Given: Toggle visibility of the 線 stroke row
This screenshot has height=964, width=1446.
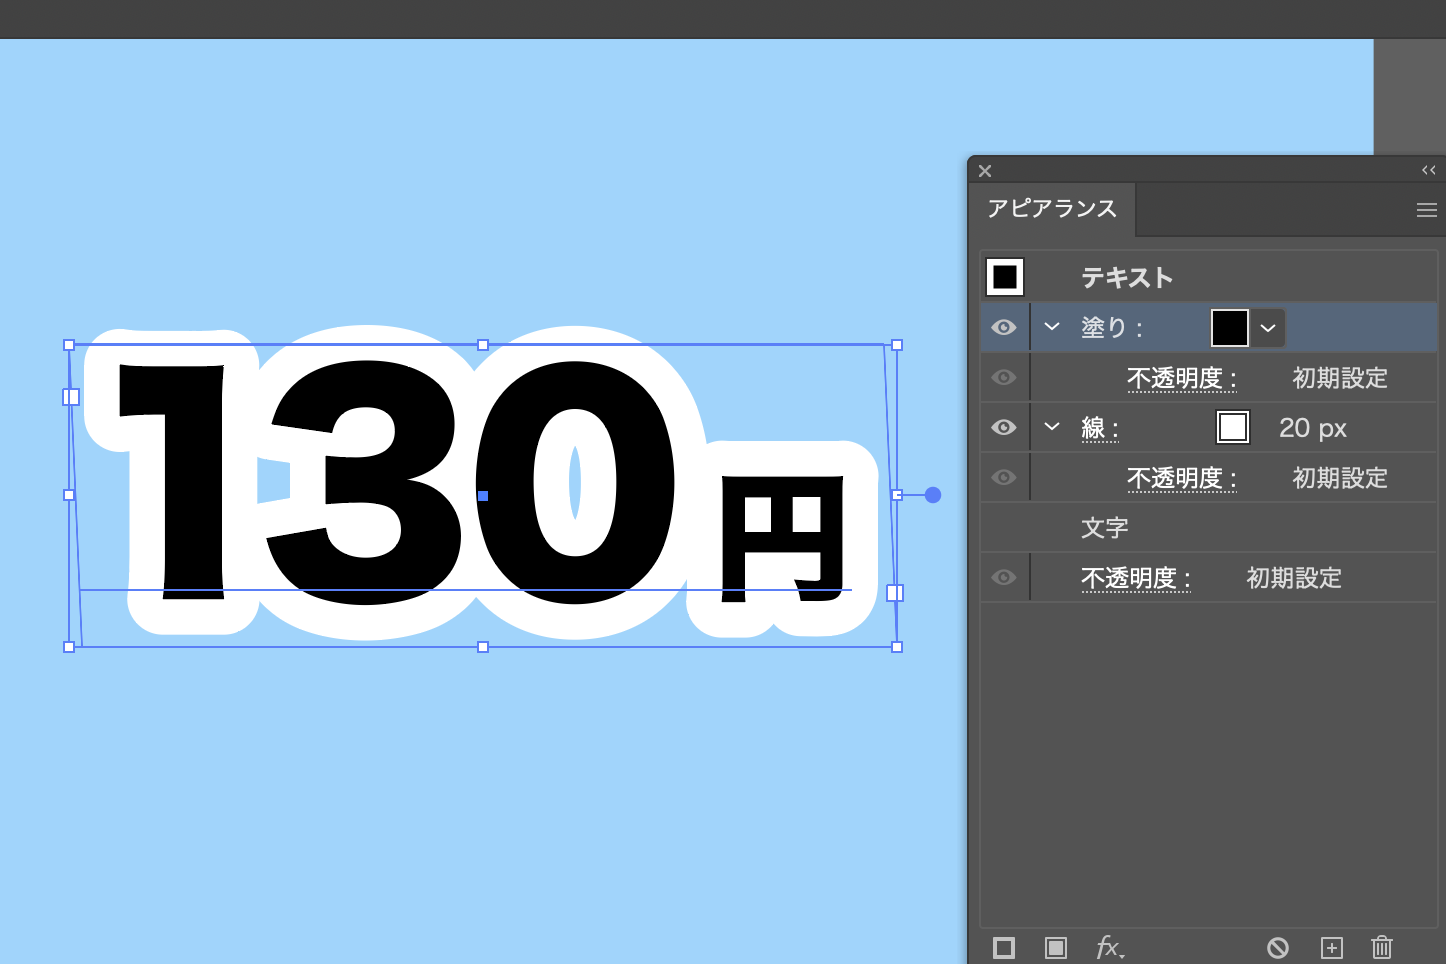Looking at the screenshot, I should pyautogui.click(x=1003, y=427).
